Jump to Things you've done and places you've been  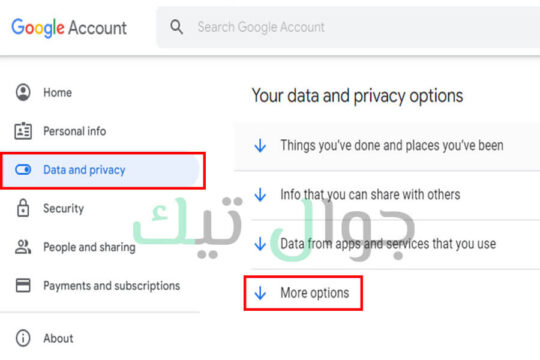tap(392, 145)
